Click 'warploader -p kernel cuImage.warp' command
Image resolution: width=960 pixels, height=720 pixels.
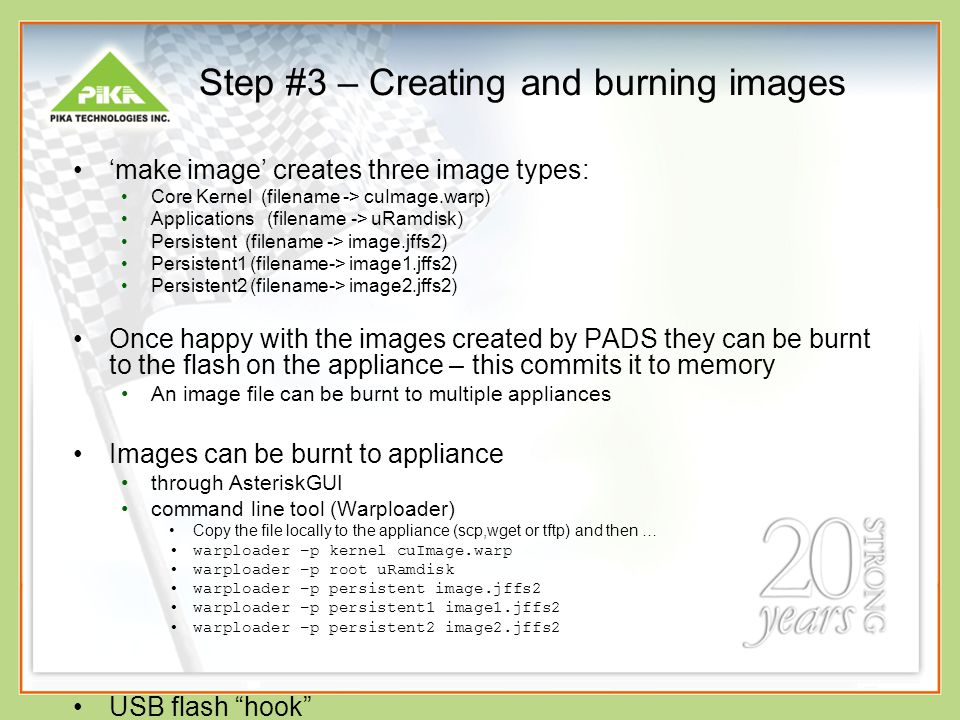[x=352, y=550]
